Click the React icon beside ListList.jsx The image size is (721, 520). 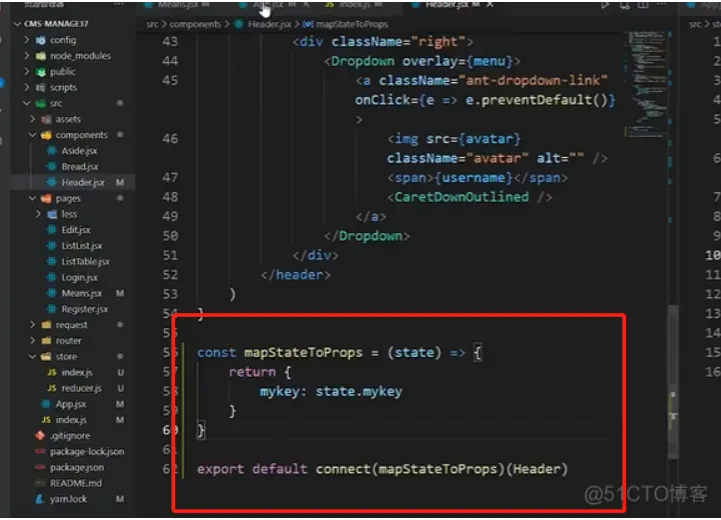(52, 246)
